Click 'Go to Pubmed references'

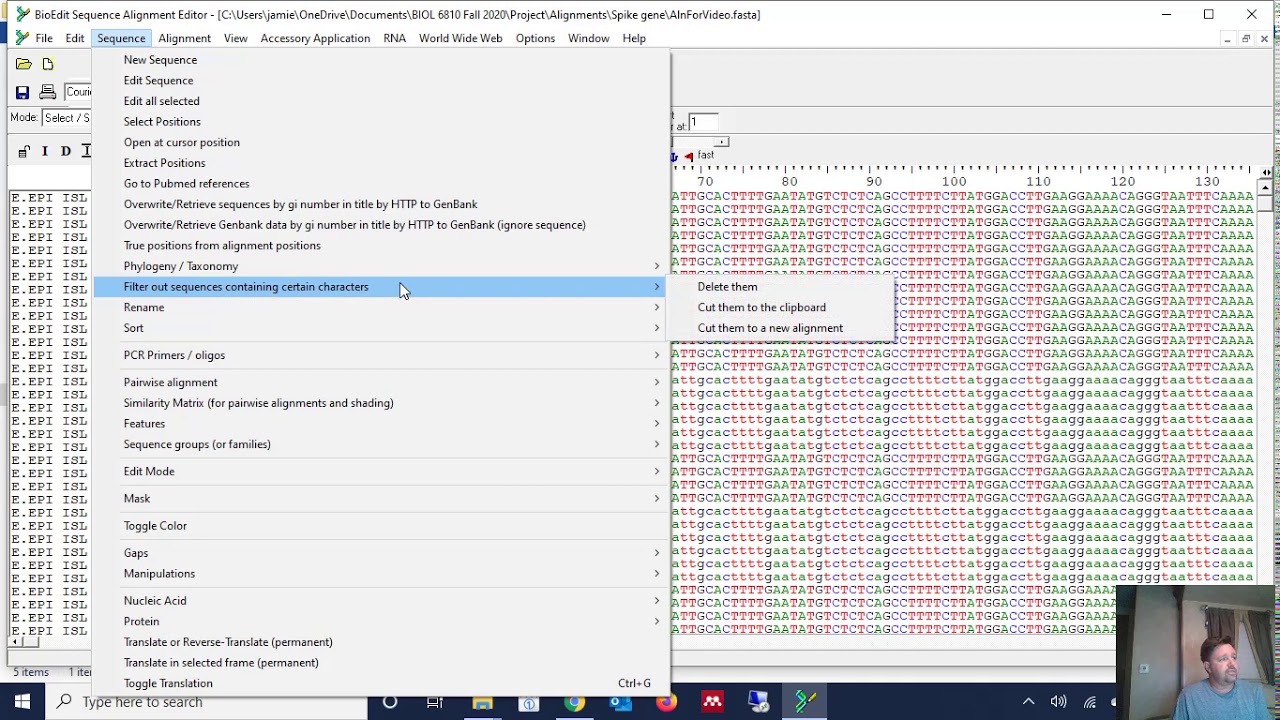pos(381,184)
